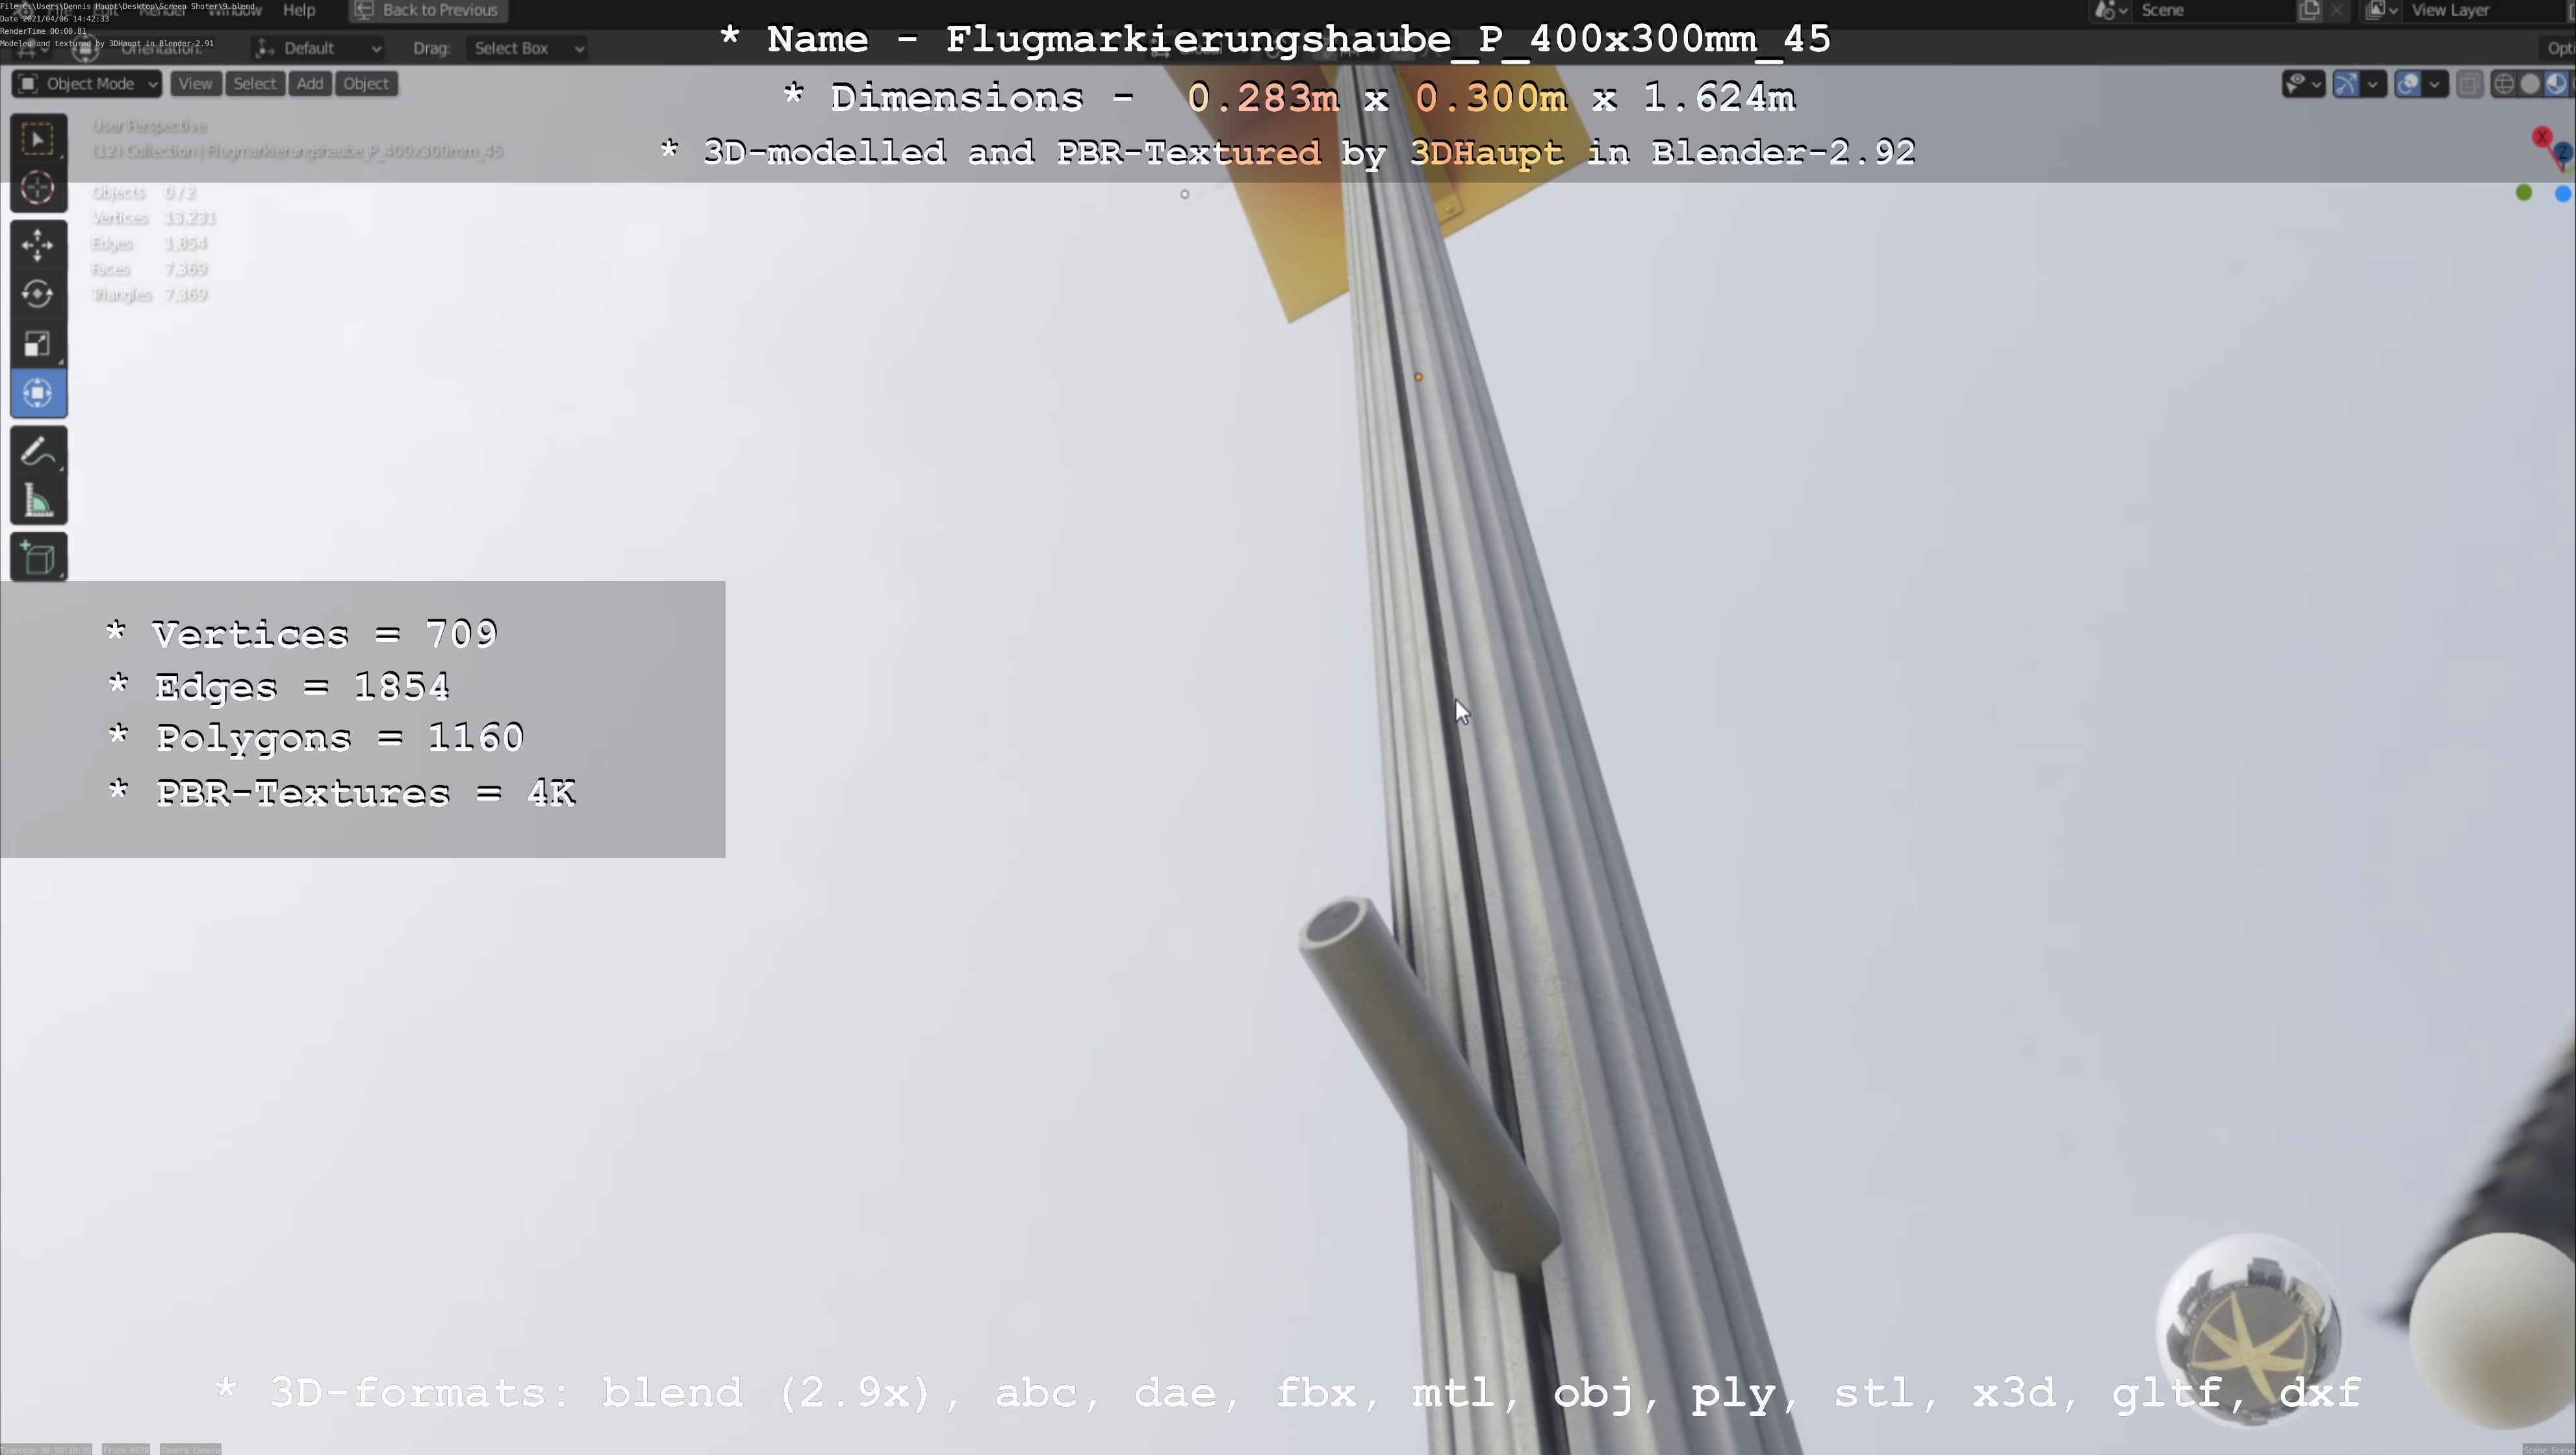This screenshot has height=1455, width=2576.
Task: Select the Rotate tool
Action: pyautogui.click(x=38, y=294)
